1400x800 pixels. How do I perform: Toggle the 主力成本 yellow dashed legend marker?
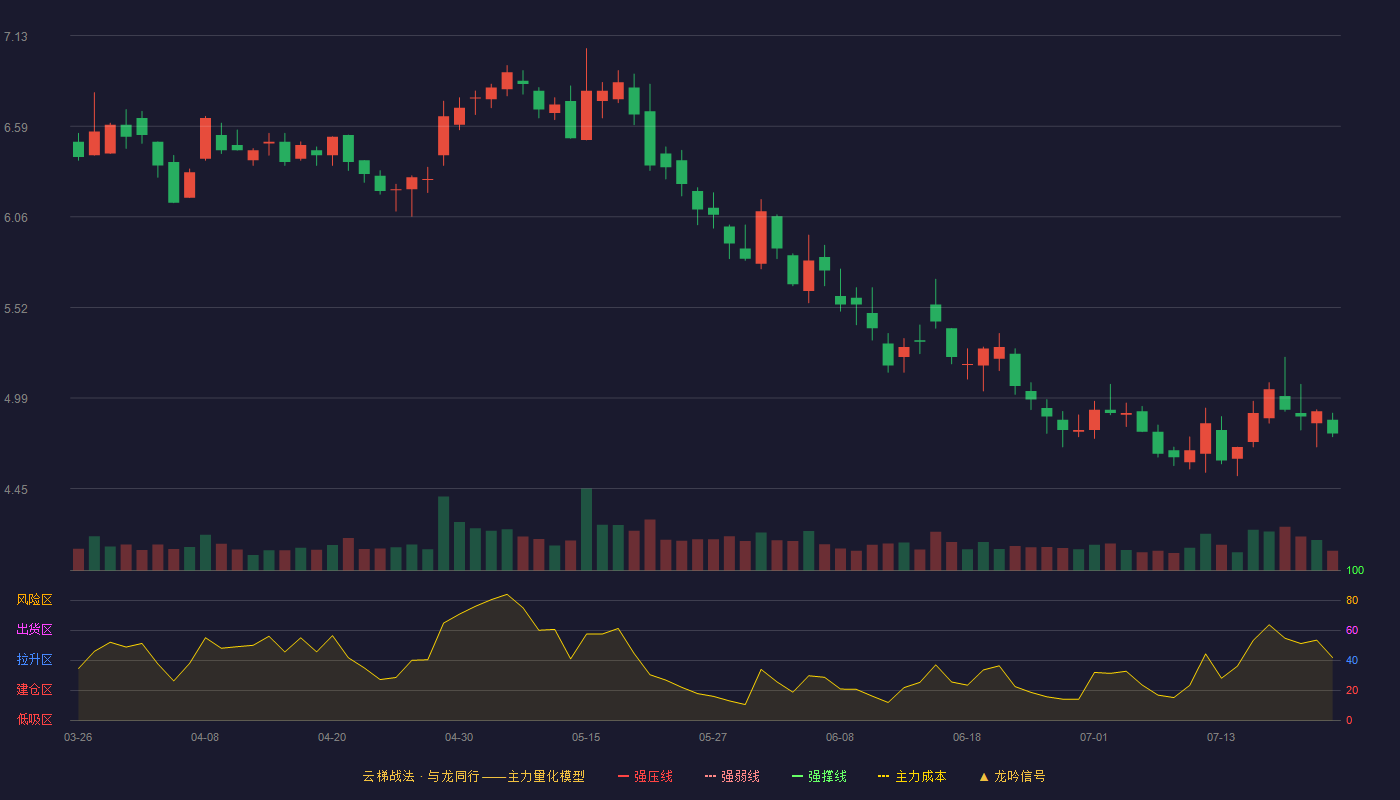[883, 776]
